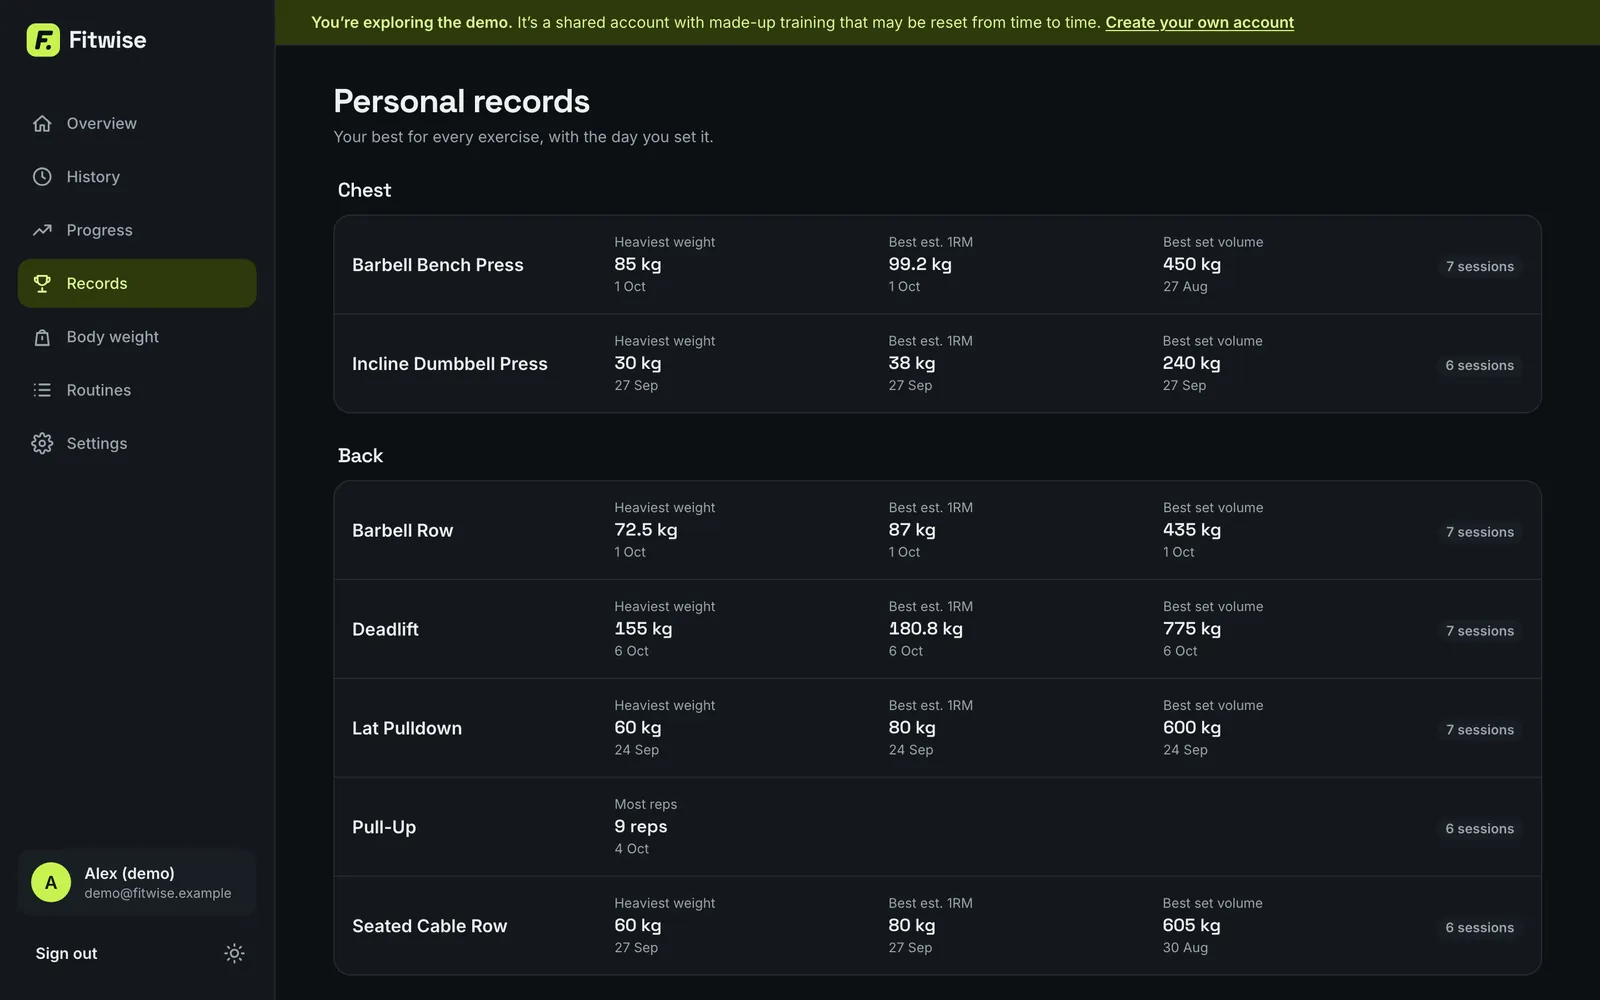Image resolution: width=1600 pixels, height=1000 pixels.
Task: Open Routines from the sidebar
Action: click(x=137, y=390)
